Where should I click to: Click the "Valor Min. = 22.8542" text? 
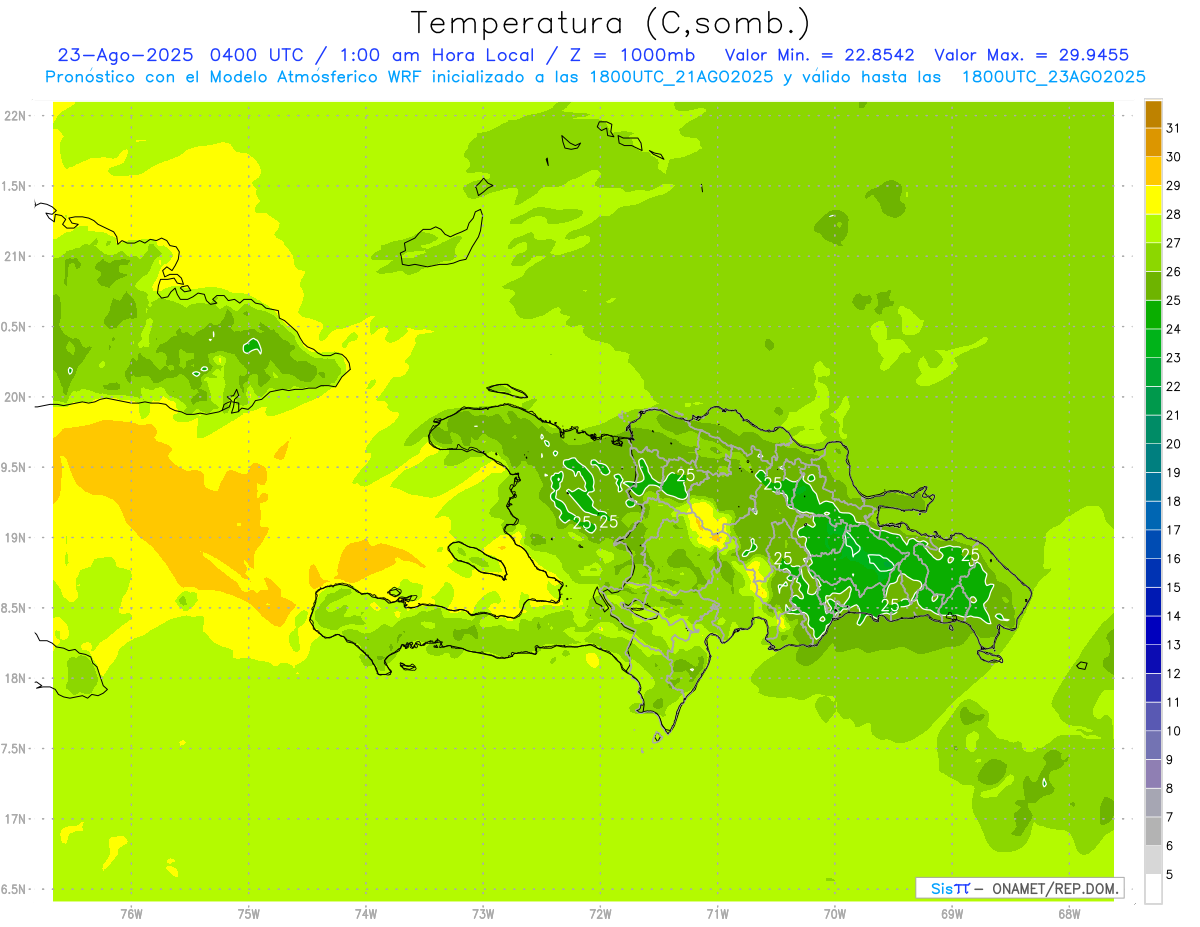pos(820,55)
